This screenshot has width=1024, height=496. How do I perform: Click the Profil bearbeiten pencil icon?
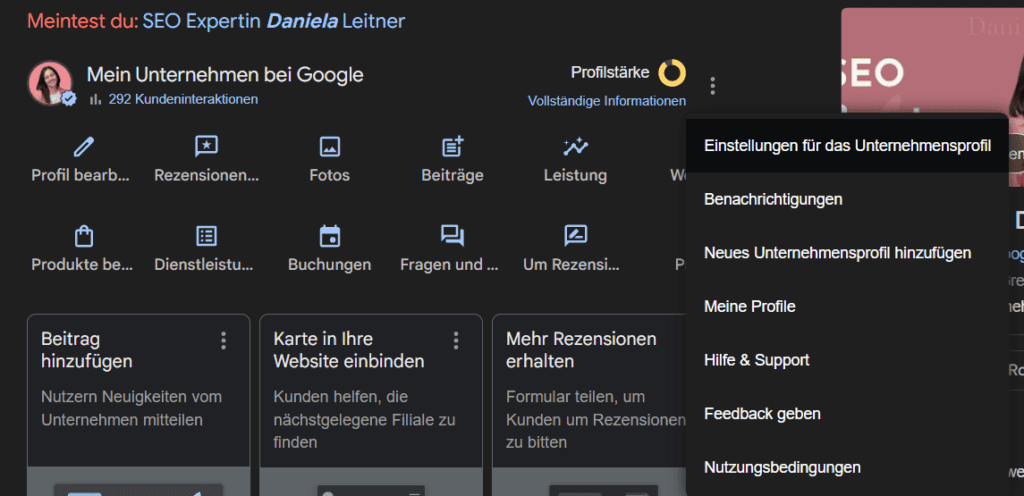point(84,147)
